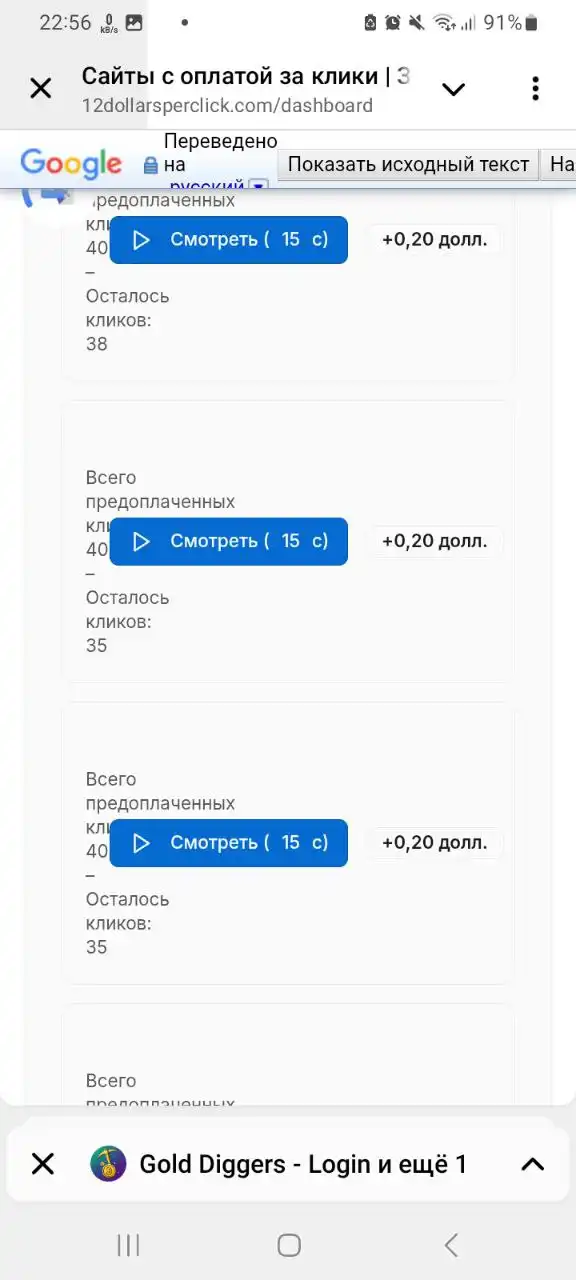Open the recent apps button
The width and height of the screenshot is (576, 1280).
pos(127,1245)
